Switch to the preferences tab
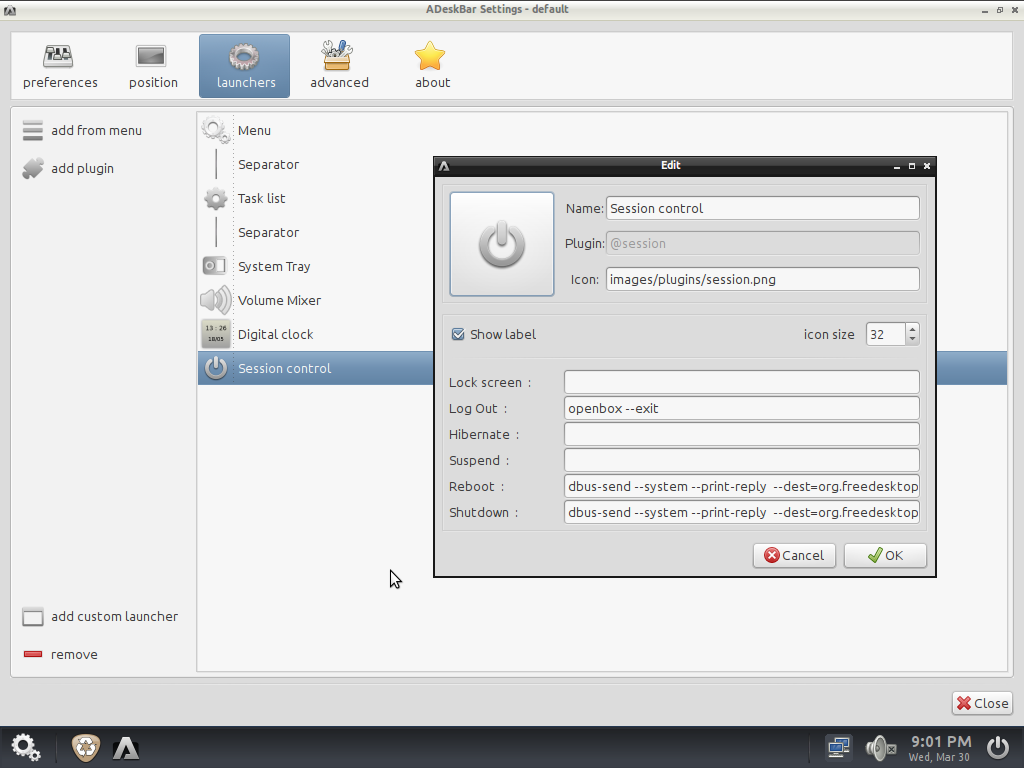1024x768 pixels. click(60, 66)
